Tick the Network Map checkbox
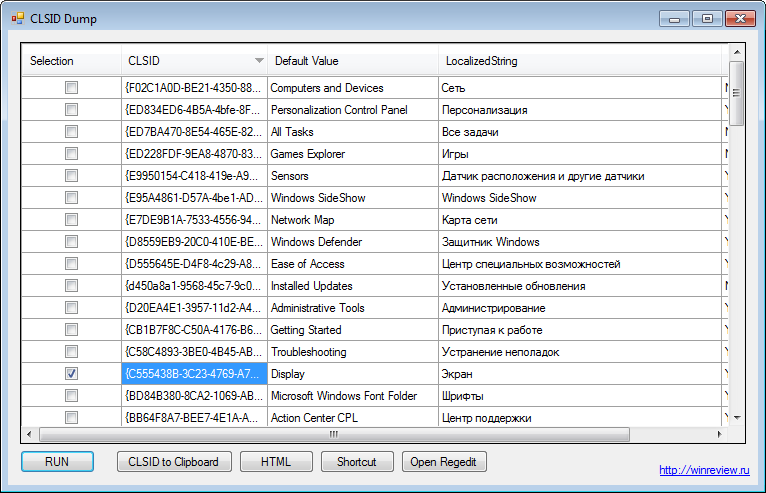Screen dimensions: 766x493 point(71,219)
